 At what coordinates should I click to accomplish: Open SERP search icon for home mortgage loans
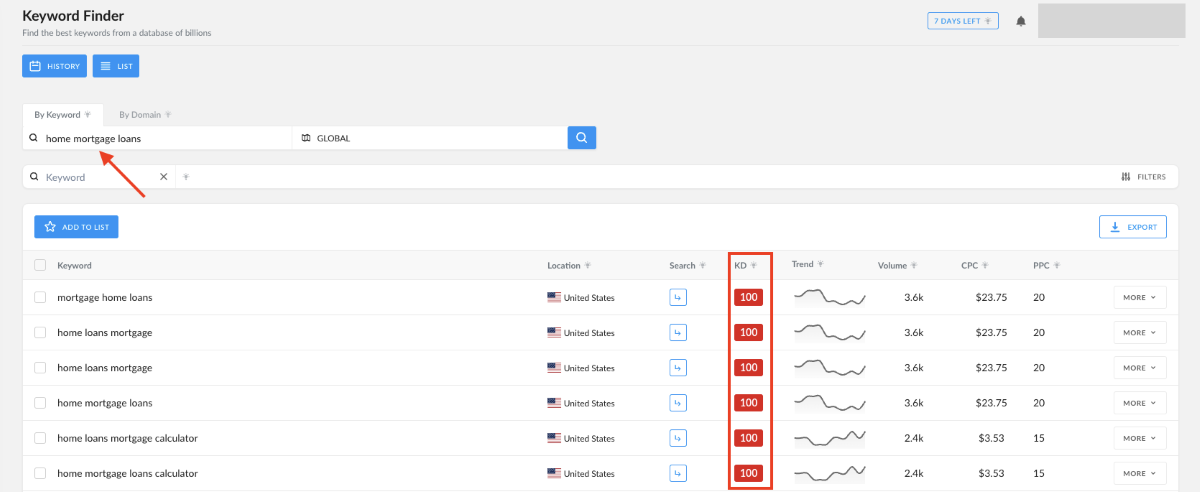pos(678,403)
